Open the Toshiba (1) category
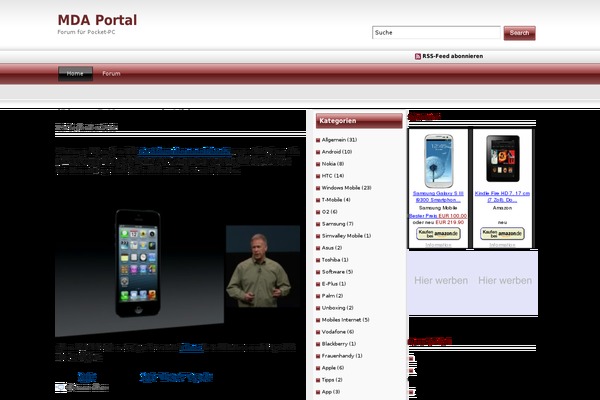This screenshot has width=600, height=400. coord(335,260)
